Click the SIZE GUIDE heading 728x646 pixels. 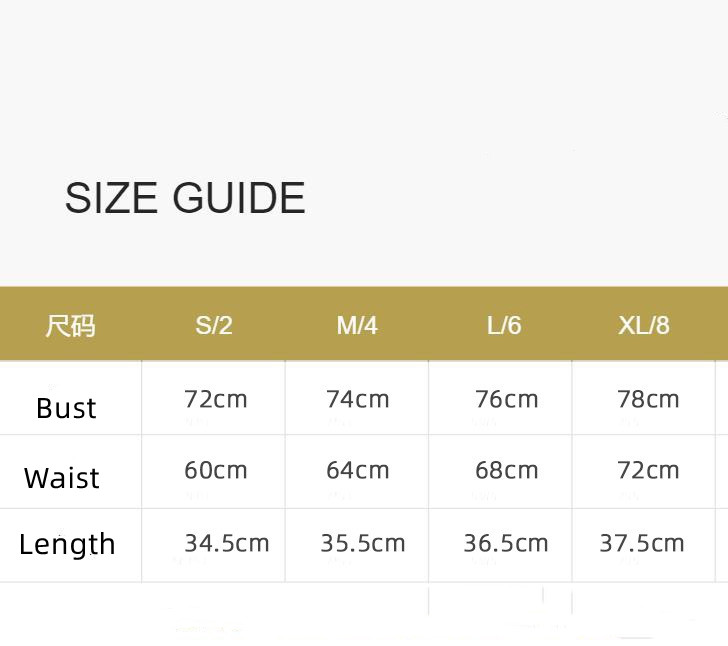(x=185, y=198)
